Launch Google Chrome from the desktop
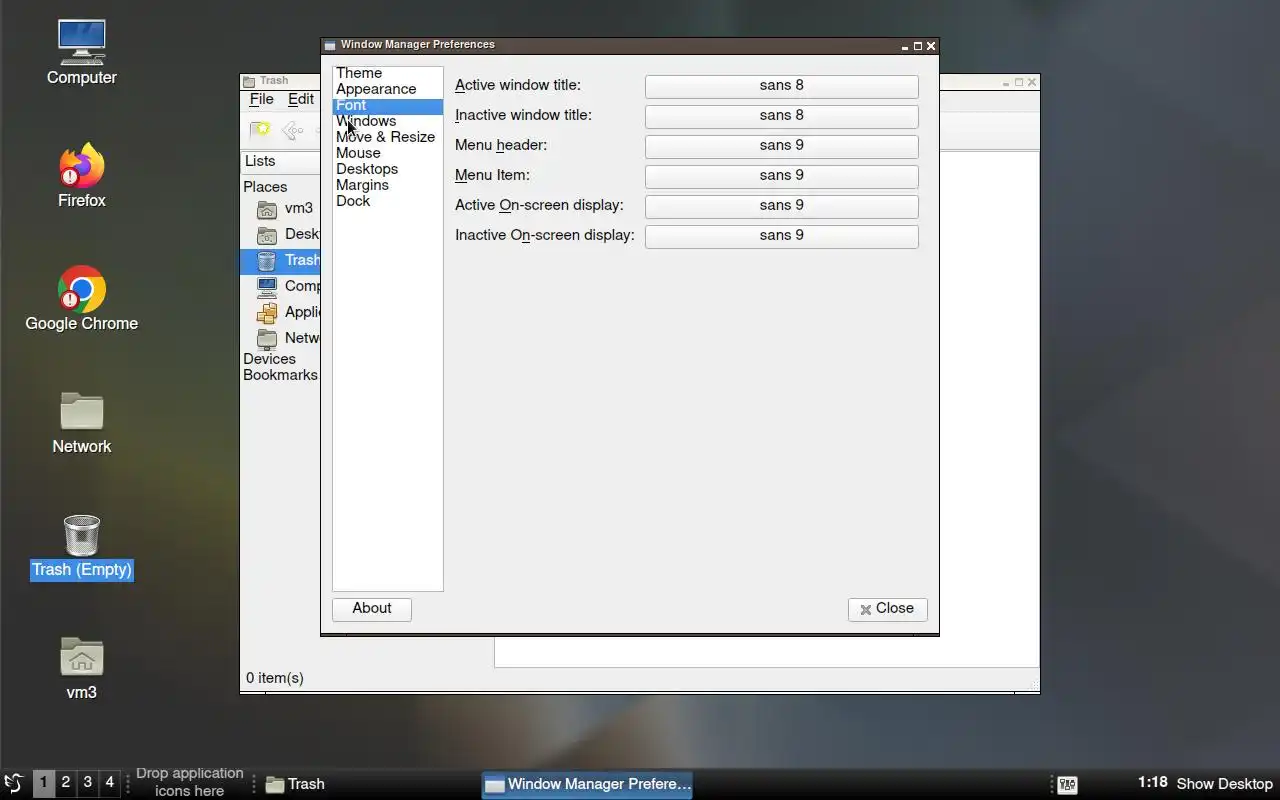 click(x=81, y=299)
